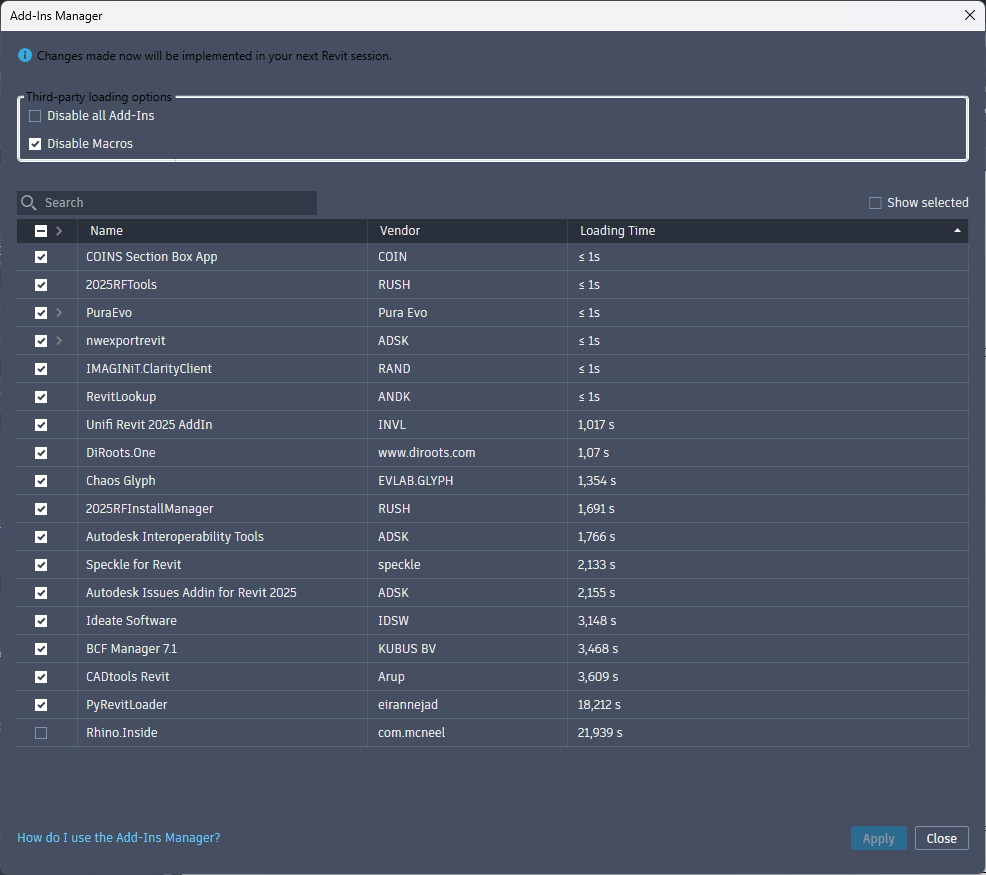Expand the nwexportrevit row chevron
Screen dimensions: 986x875
[x=59, y=341]
